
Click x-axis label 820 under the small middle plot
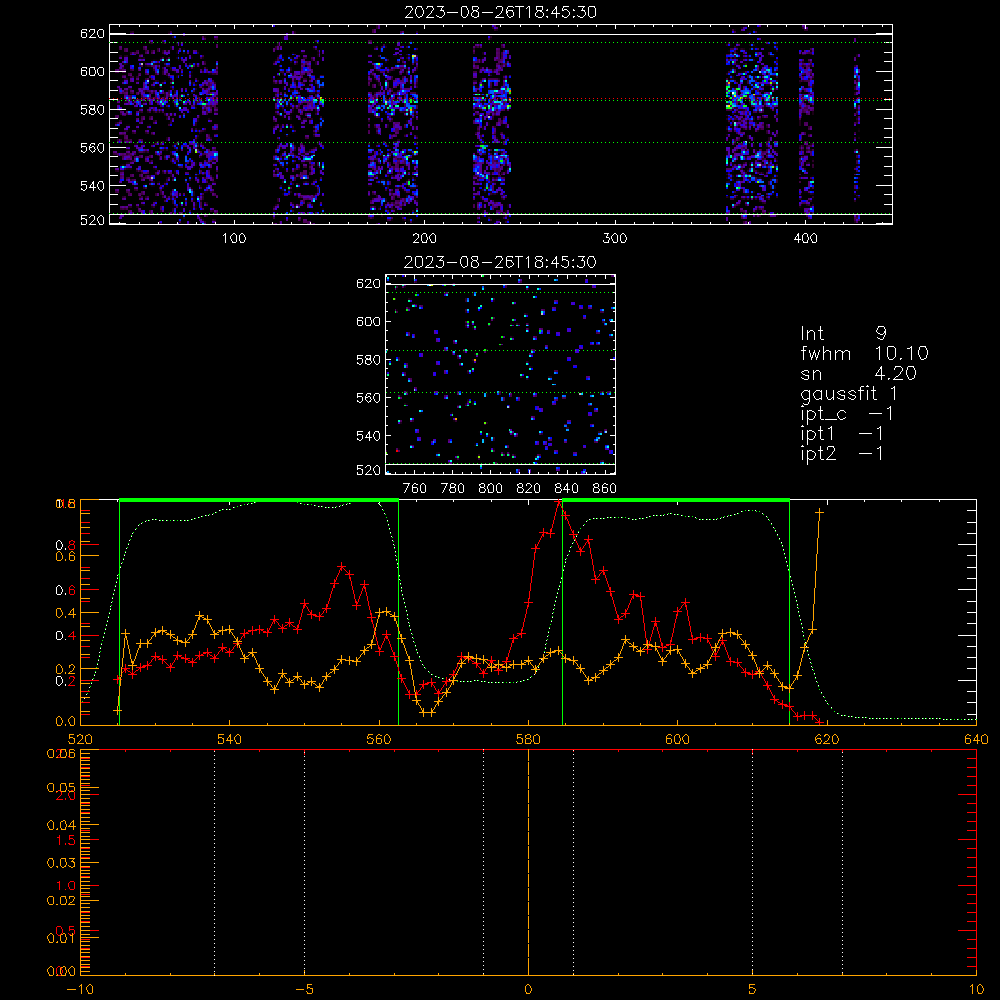(528, 489)
